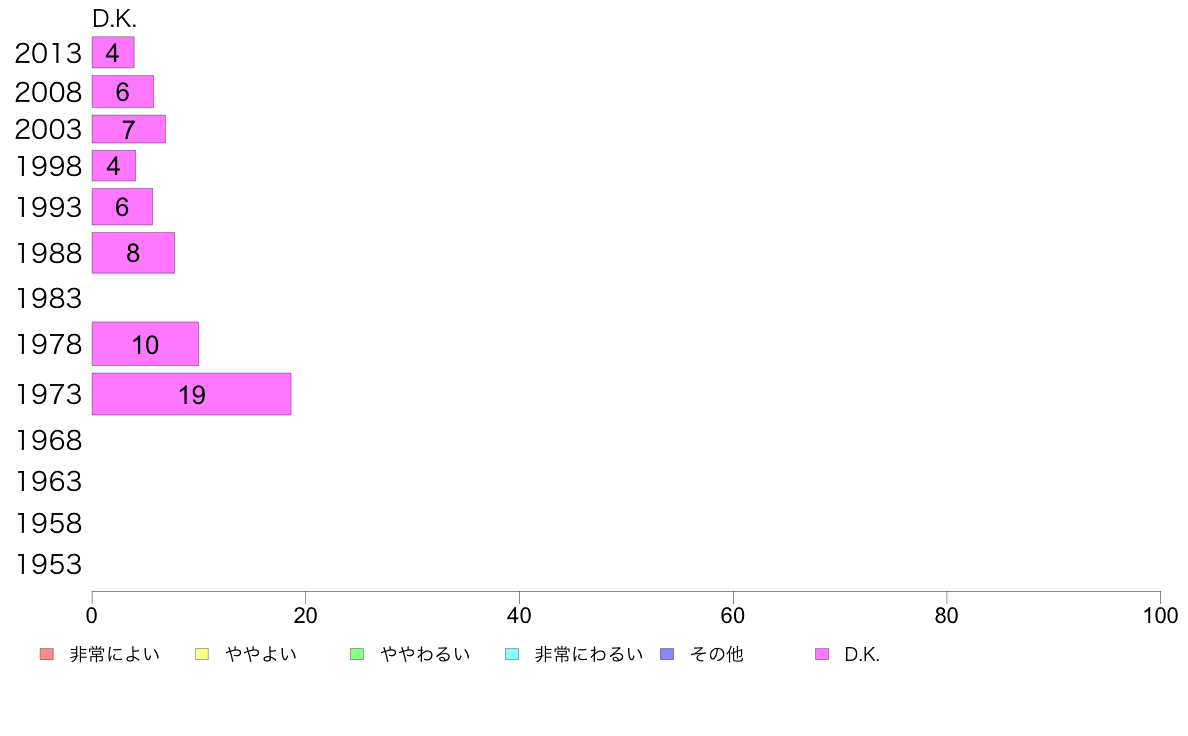Click the 100 axis tick label
Screen dimensions: 1188x736
pyautogui.click(x=1160, y=615)
